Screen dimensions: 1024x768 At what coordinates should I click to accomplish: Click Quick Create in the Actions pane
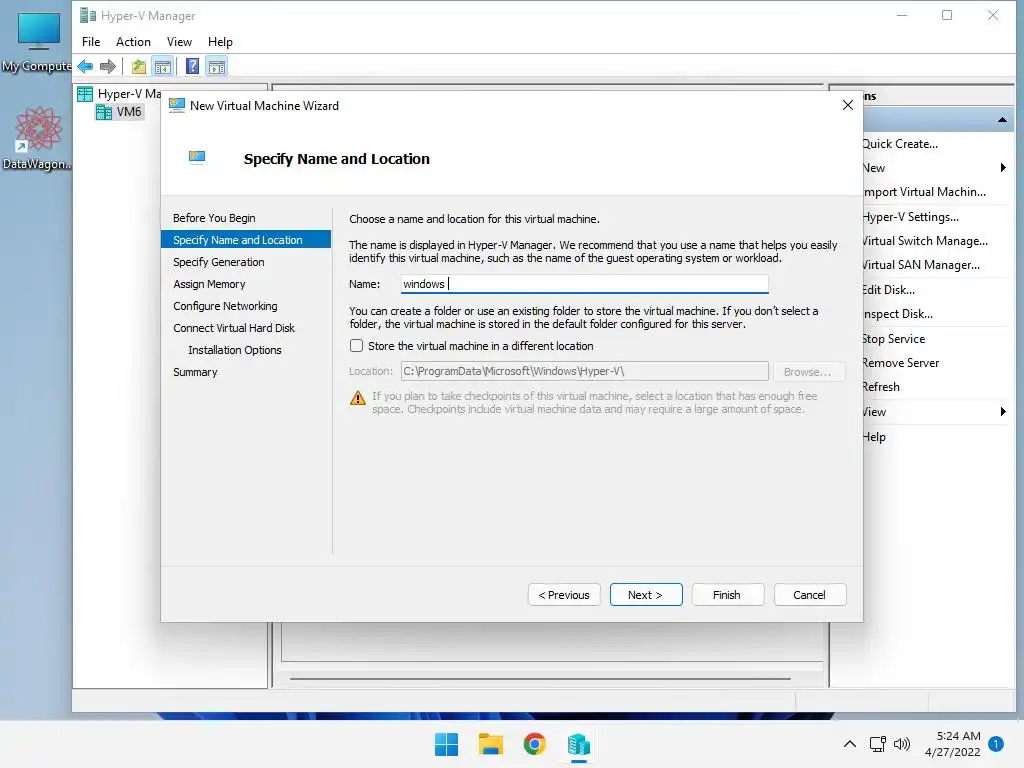tap(900, 144)
